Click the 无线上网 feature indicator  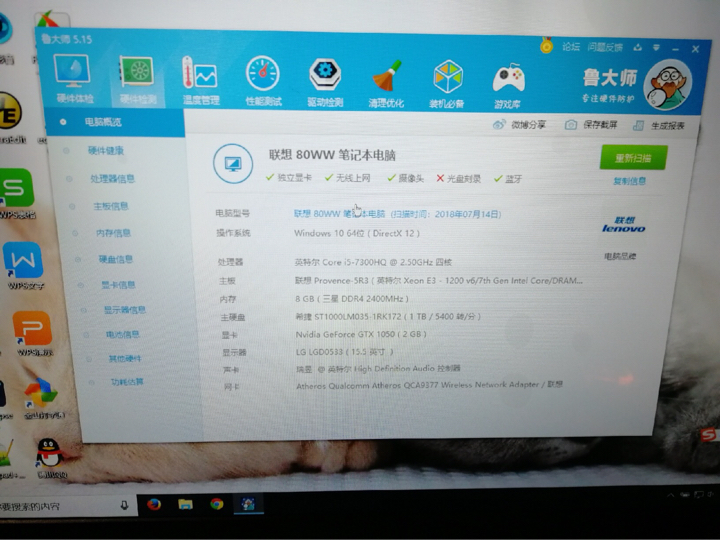[347, 178]
